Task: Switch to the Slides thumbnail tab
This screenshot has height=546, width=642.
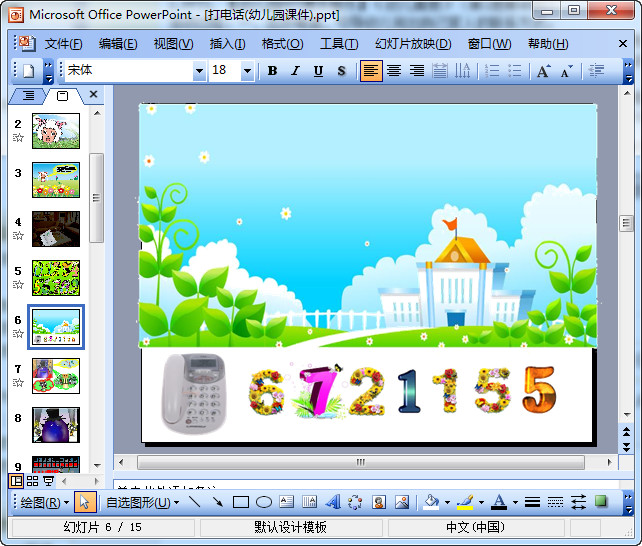Action: pos(62,96)
